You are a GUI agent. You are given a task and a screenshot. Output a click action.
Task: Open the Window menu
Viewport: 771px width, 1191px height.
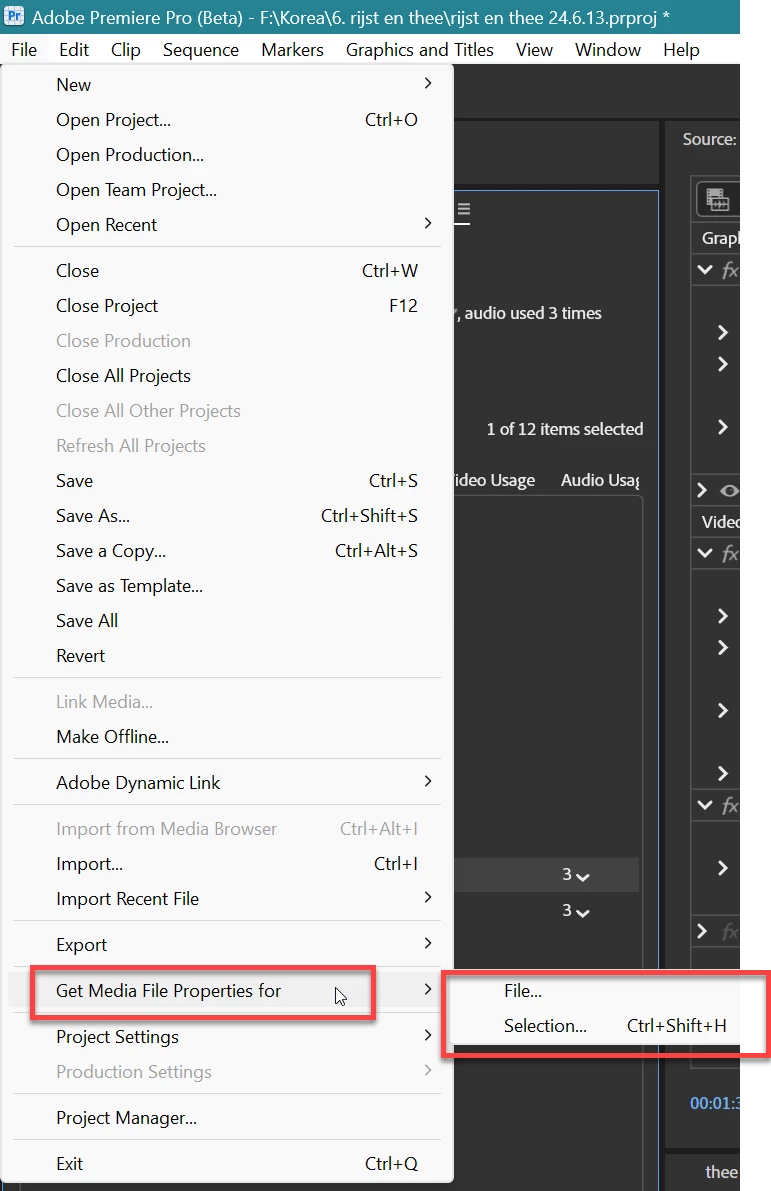tap(608, 50)
